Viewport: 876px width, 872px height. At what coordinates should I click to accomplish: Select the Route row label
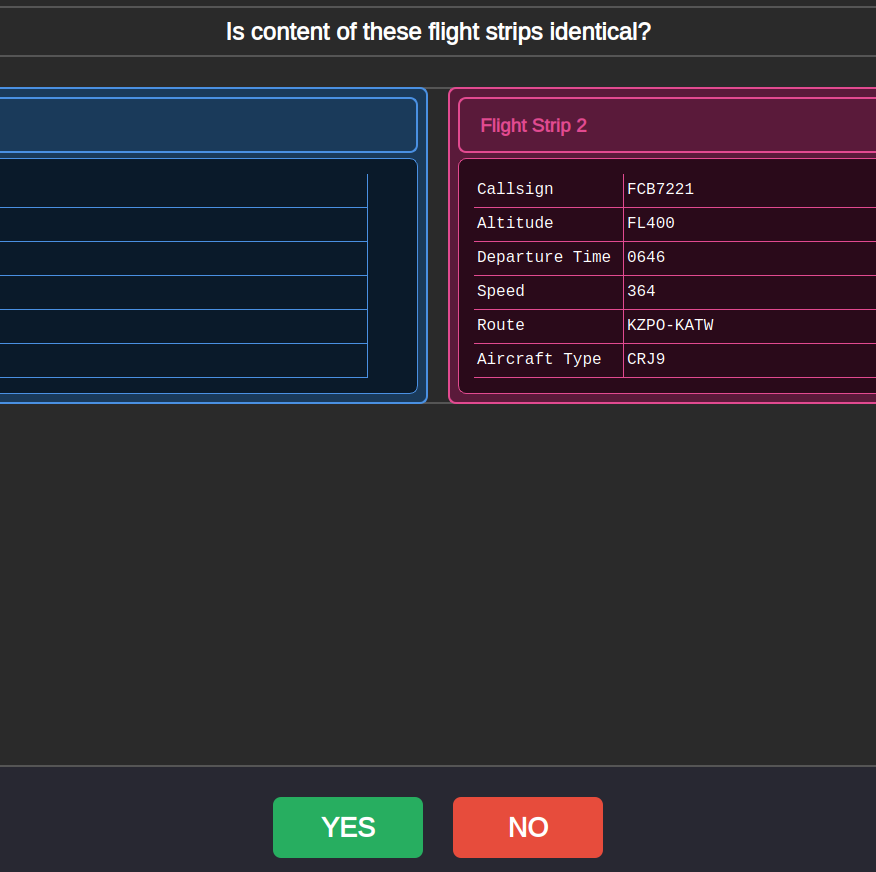click(500, 325)
